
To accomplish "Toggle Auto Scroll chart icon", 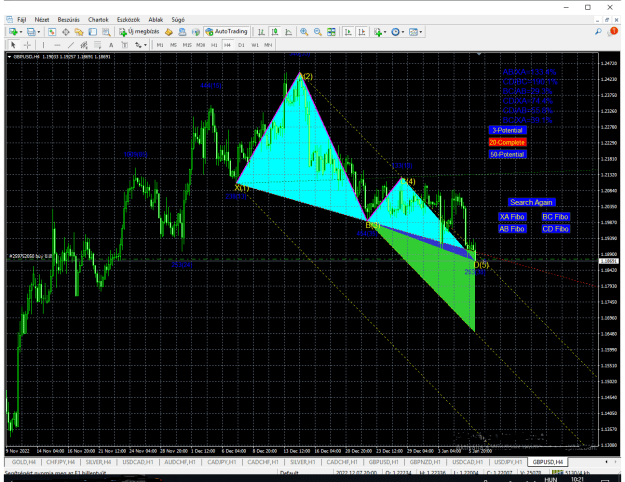I will tap(348, 32).
